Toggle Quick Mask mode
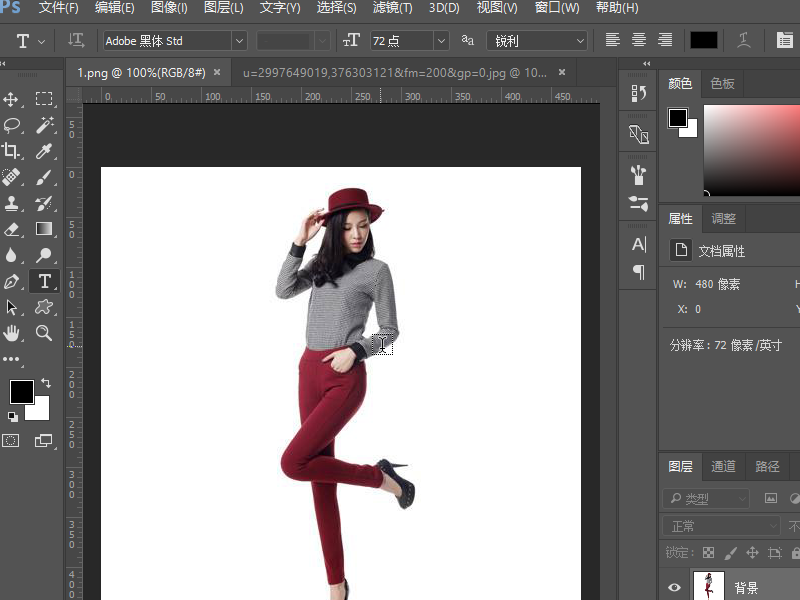This screenshot has height=600, width=800. pos(11,440)
